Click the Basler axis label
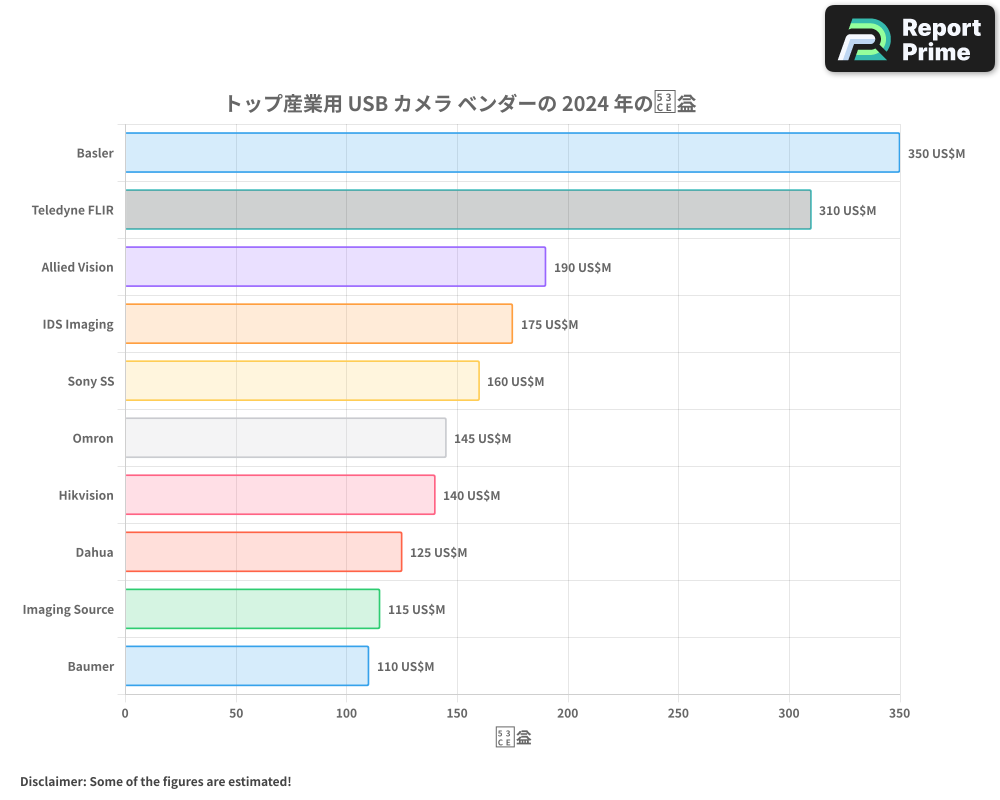This screenshot has height=800, width=1000. [x=95, y=153]
